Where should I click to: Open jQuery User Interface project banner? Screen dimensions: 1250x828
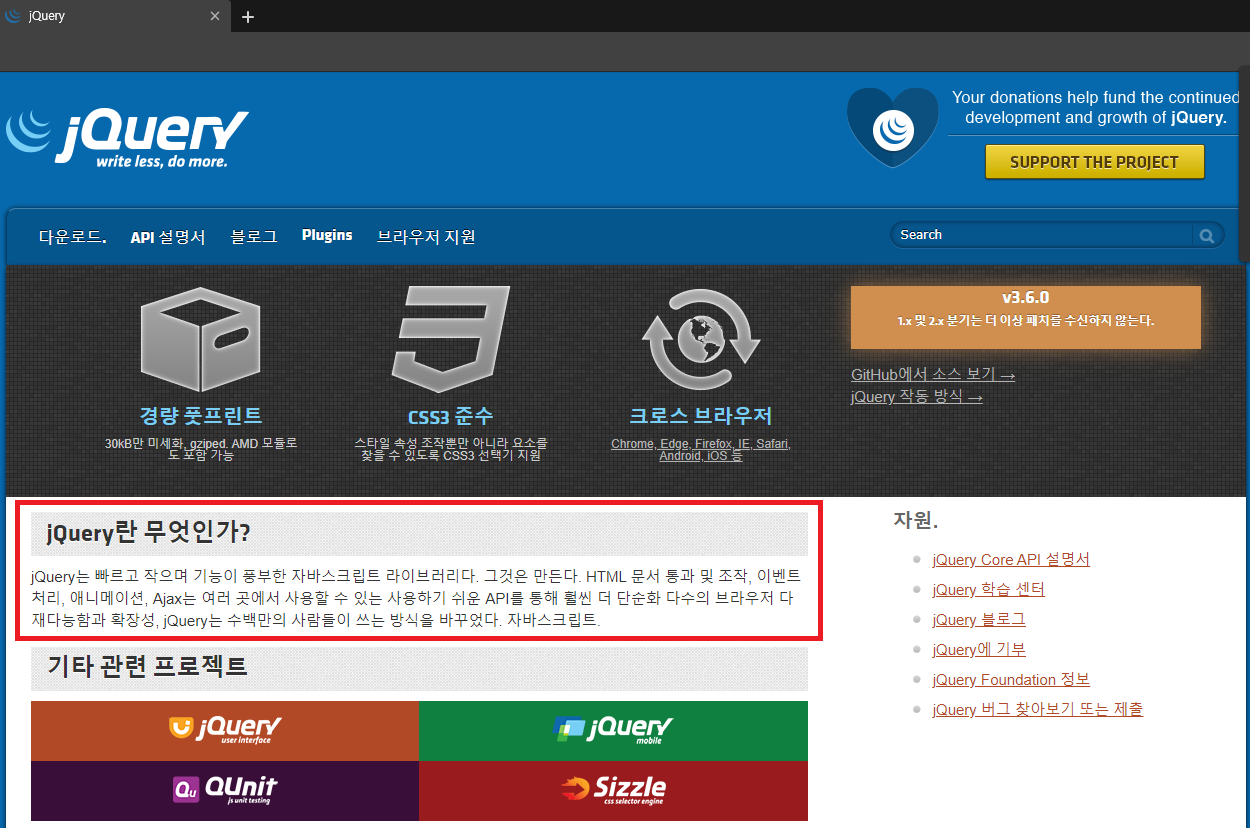[224, 730]
